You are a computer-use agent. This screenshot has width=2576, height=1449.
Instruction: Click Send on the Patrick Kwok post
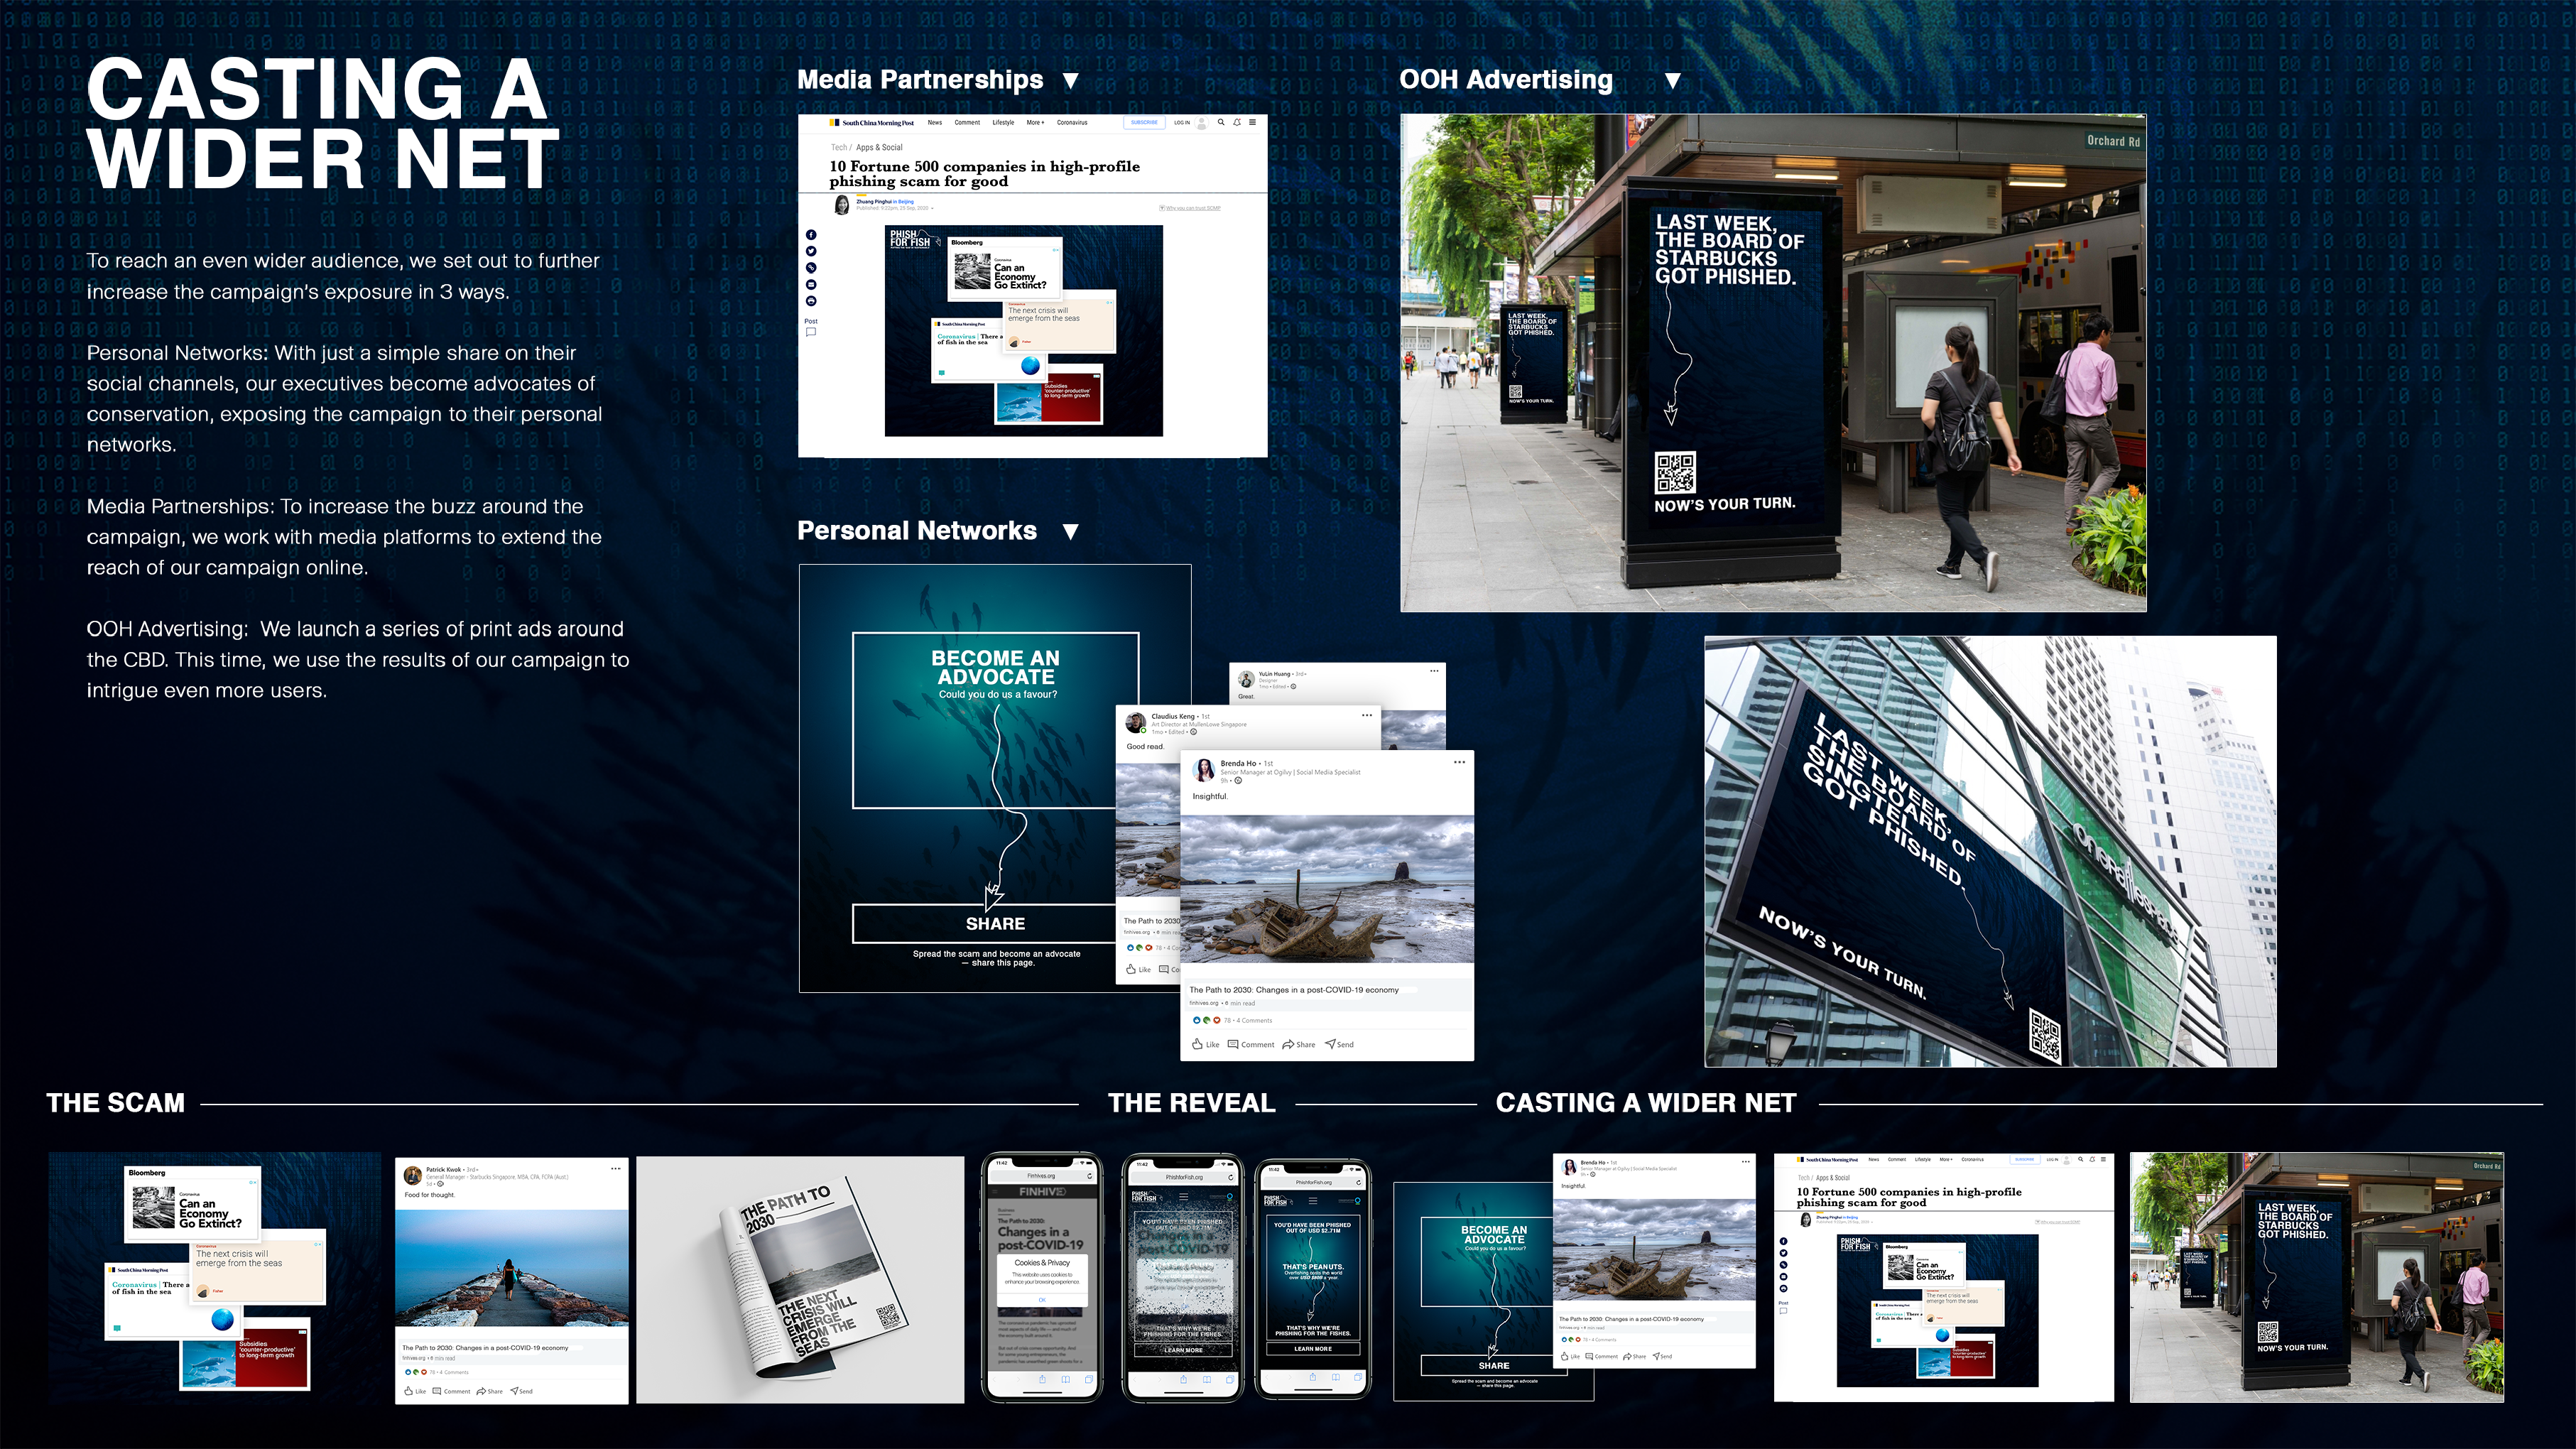tap(521, 1391)
